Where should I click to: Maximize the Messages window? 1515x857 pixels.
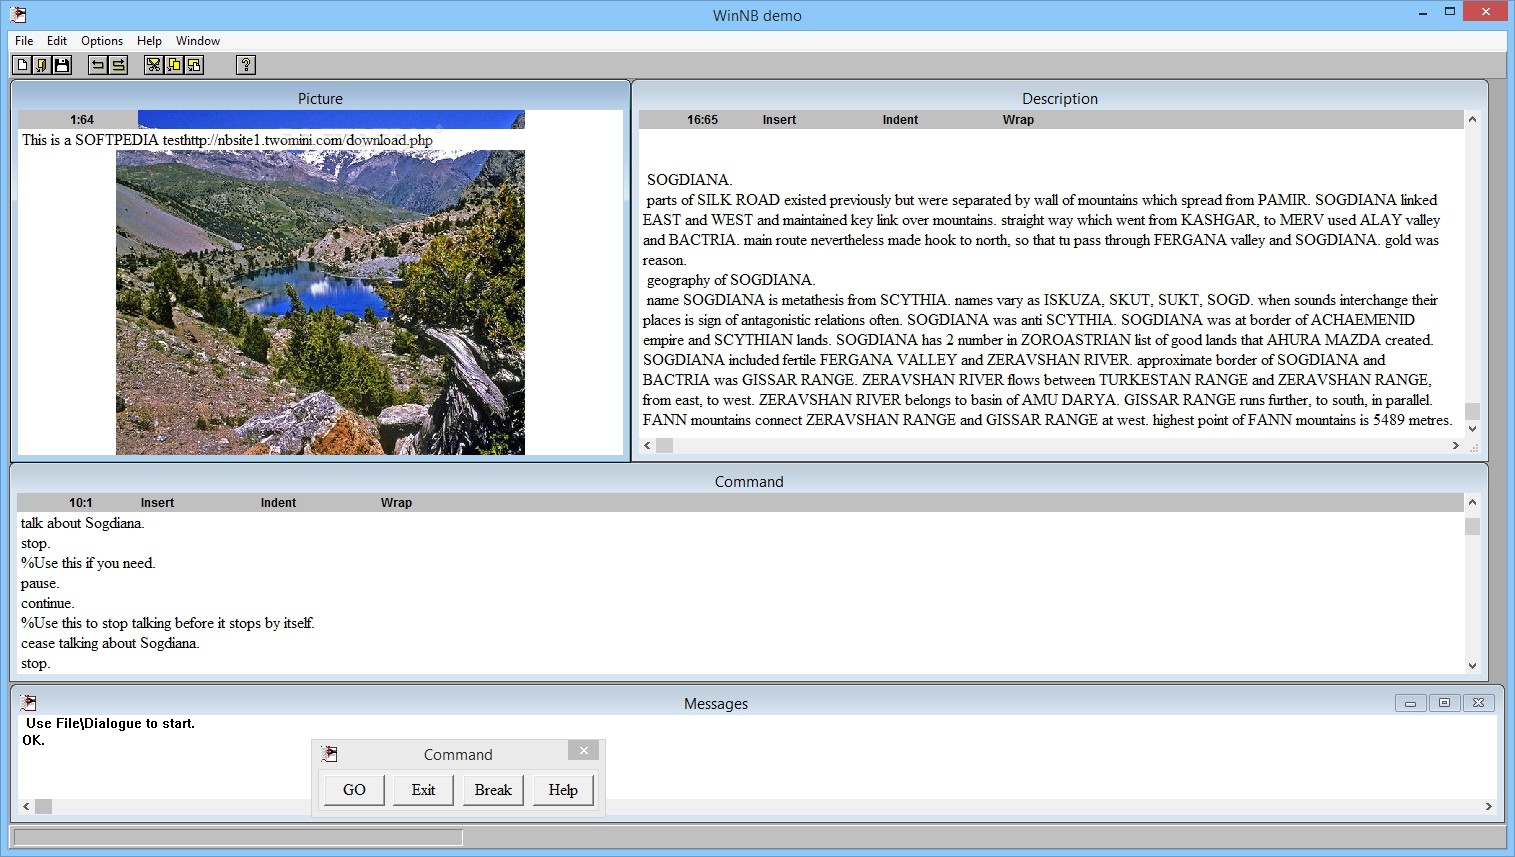[x=1444, y=703]
